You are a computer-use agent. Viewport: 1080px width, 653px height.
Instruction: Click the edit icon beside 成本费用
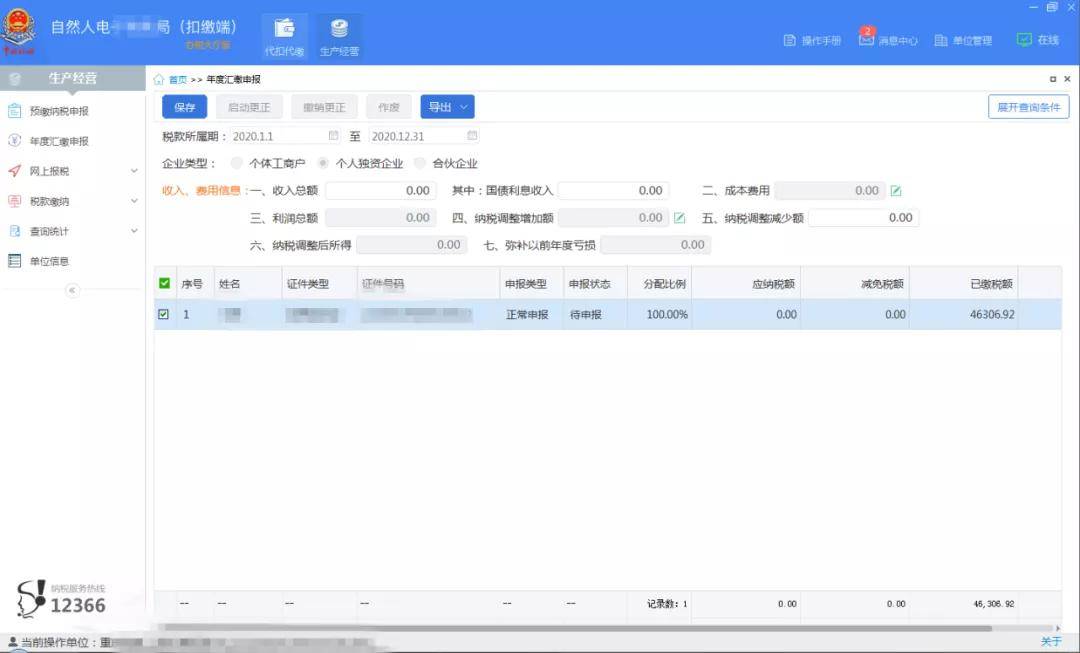(895, 191)
